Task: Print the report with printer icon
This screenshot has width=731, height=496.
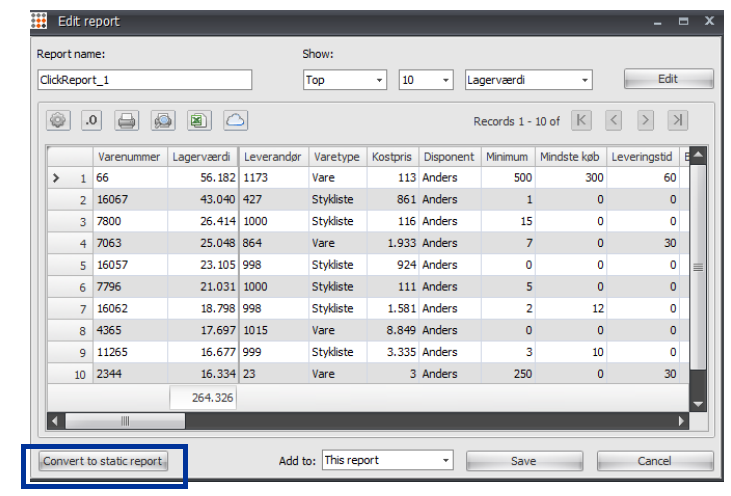Action: 126,121
